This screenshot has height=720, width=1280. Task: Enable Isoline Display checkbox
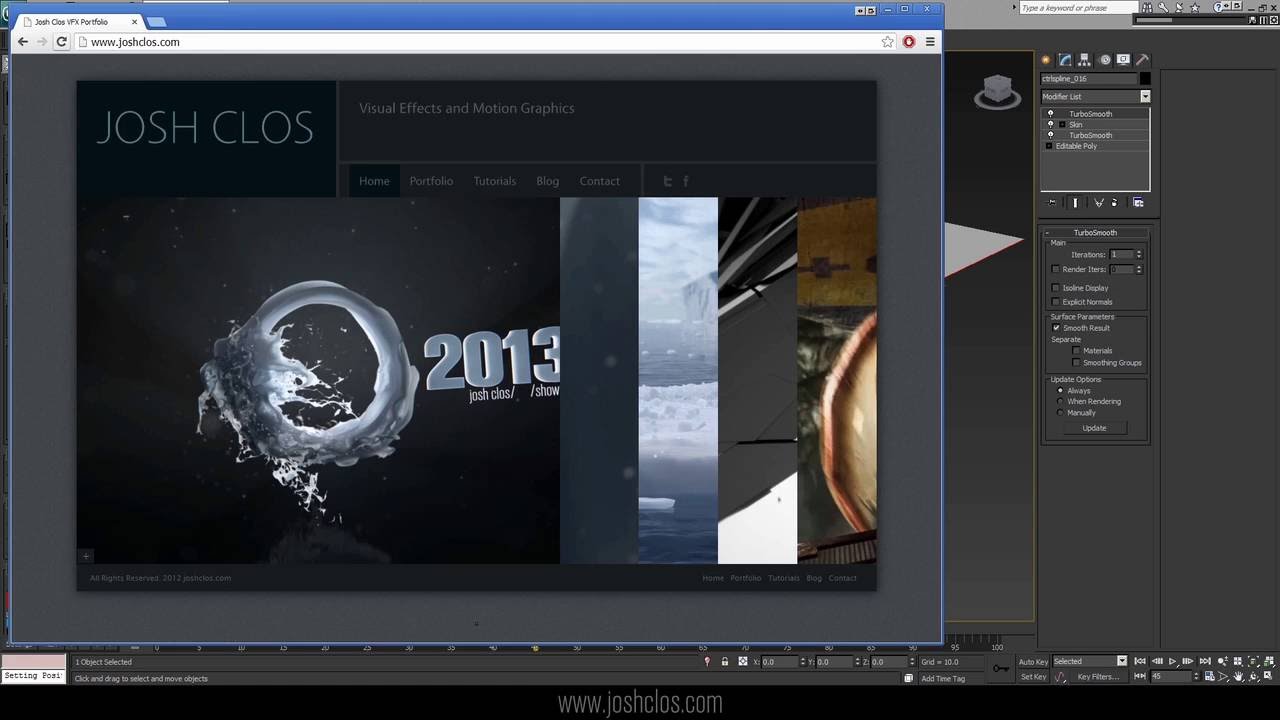click(x=1056, y=288)
